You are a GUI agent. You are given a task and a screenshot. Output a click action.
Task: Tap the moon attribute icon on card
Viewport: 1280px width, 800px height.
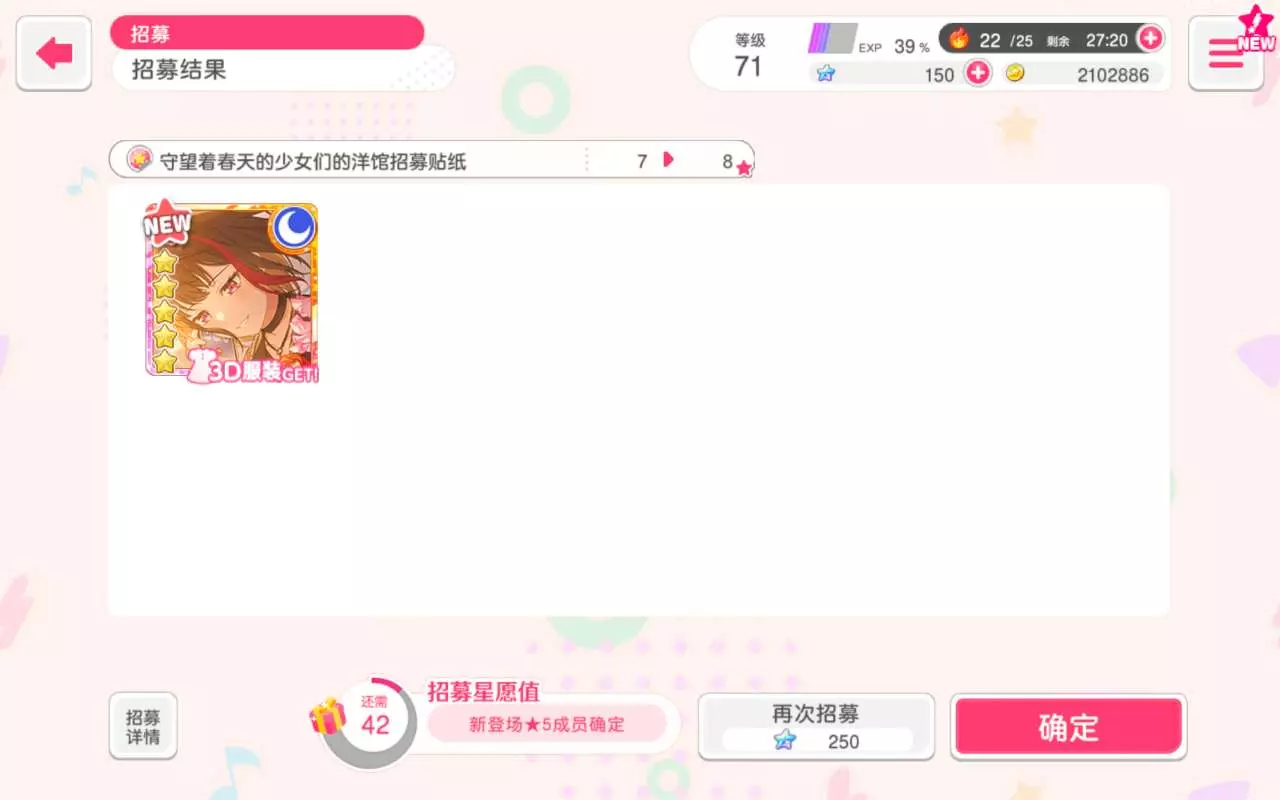pyautogui.click(x=293, y=228)
